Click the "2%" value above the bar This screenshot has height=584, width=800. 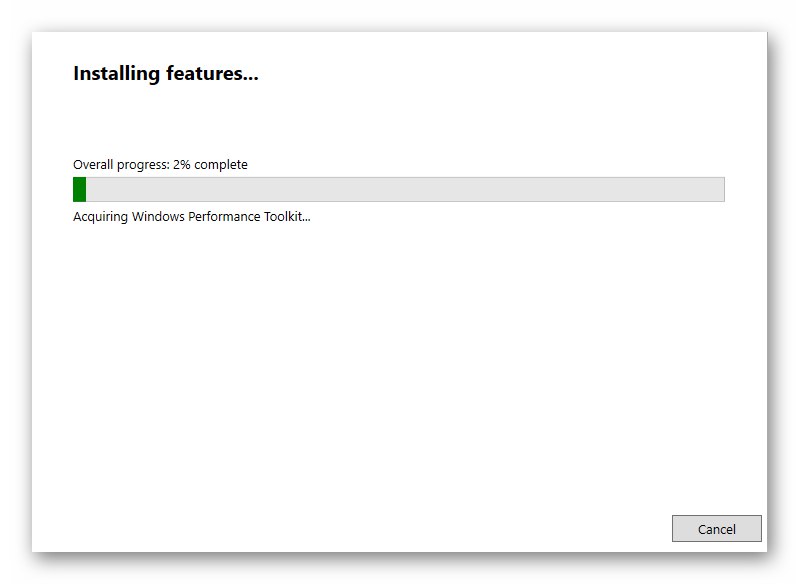[x=181, y=164]
